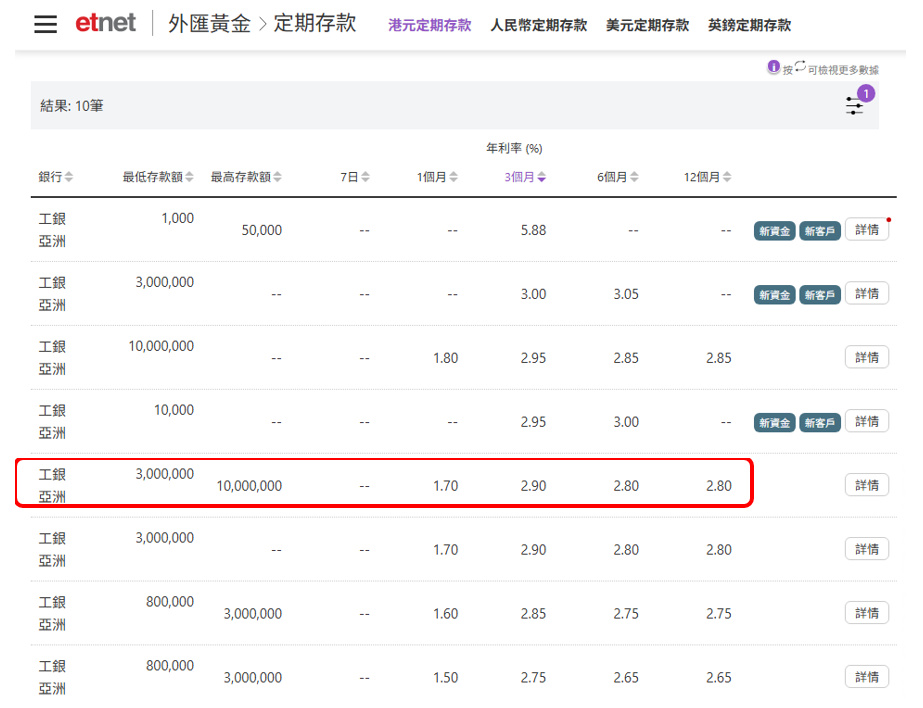Image resolution: width=923 pixels, height=708 pixels.
Task: Go to 定期存款 breadcrumb page
Action: (x=315, y=24)
